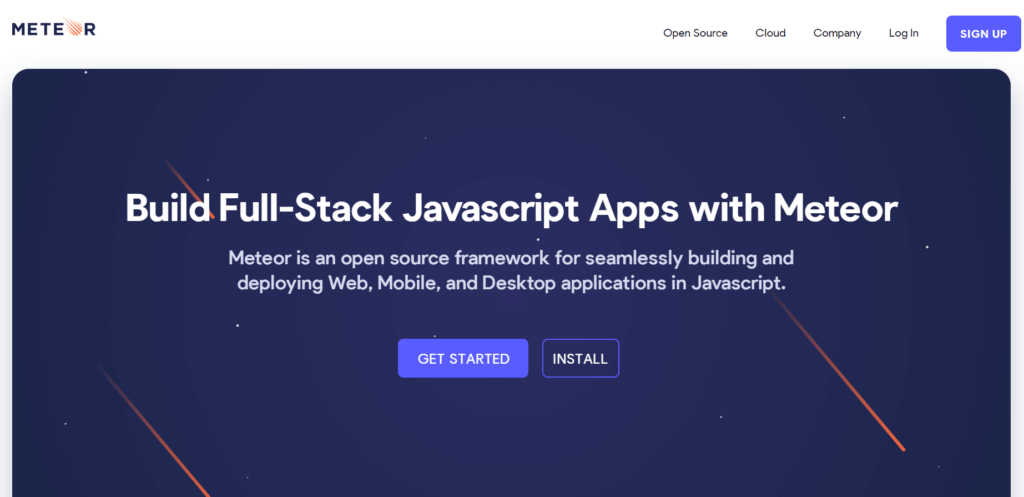Go to the Log In page
Viewport: 1024px width, 497px height.
pos(903,33)
